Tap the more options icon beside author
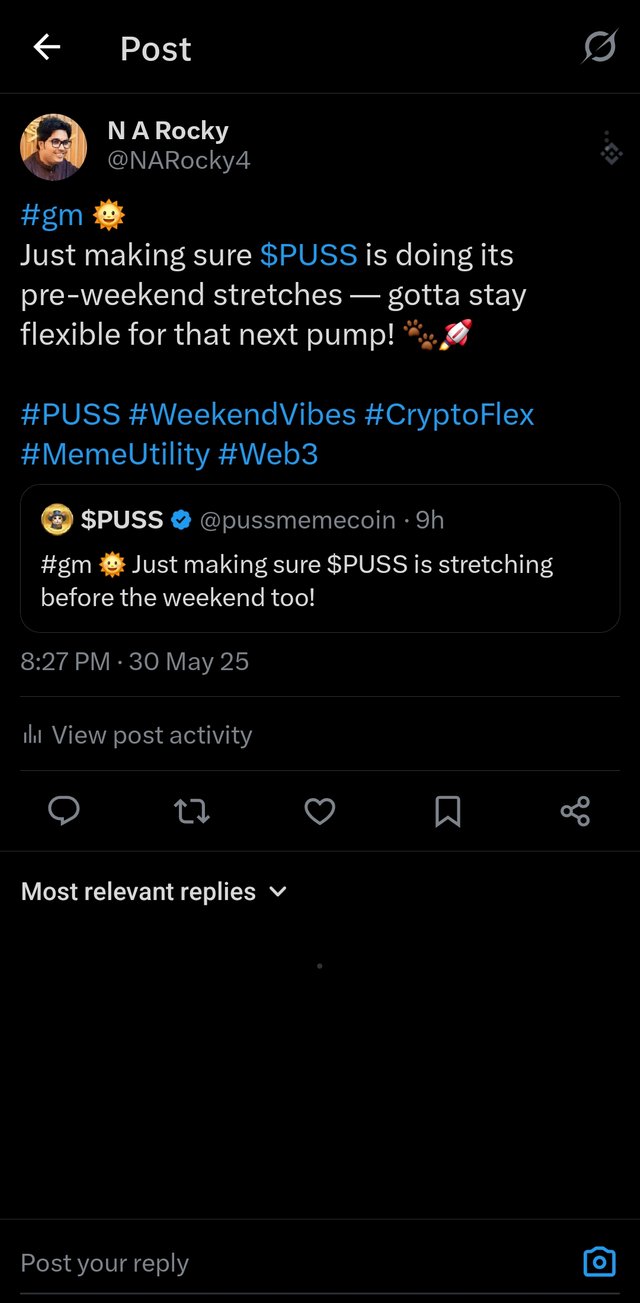Viewport: 640px width, 1303px height. coord(611,148)
